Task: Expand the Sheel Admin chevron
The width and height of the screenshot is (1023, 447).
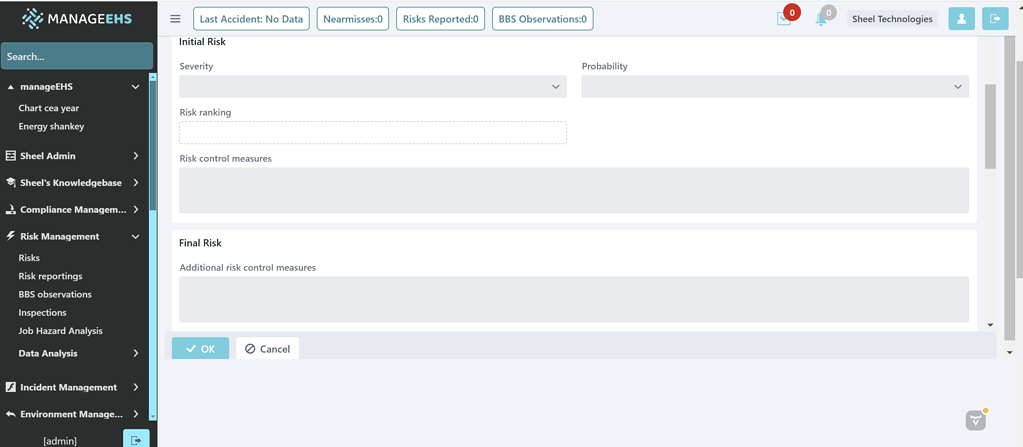Action: 136,156
